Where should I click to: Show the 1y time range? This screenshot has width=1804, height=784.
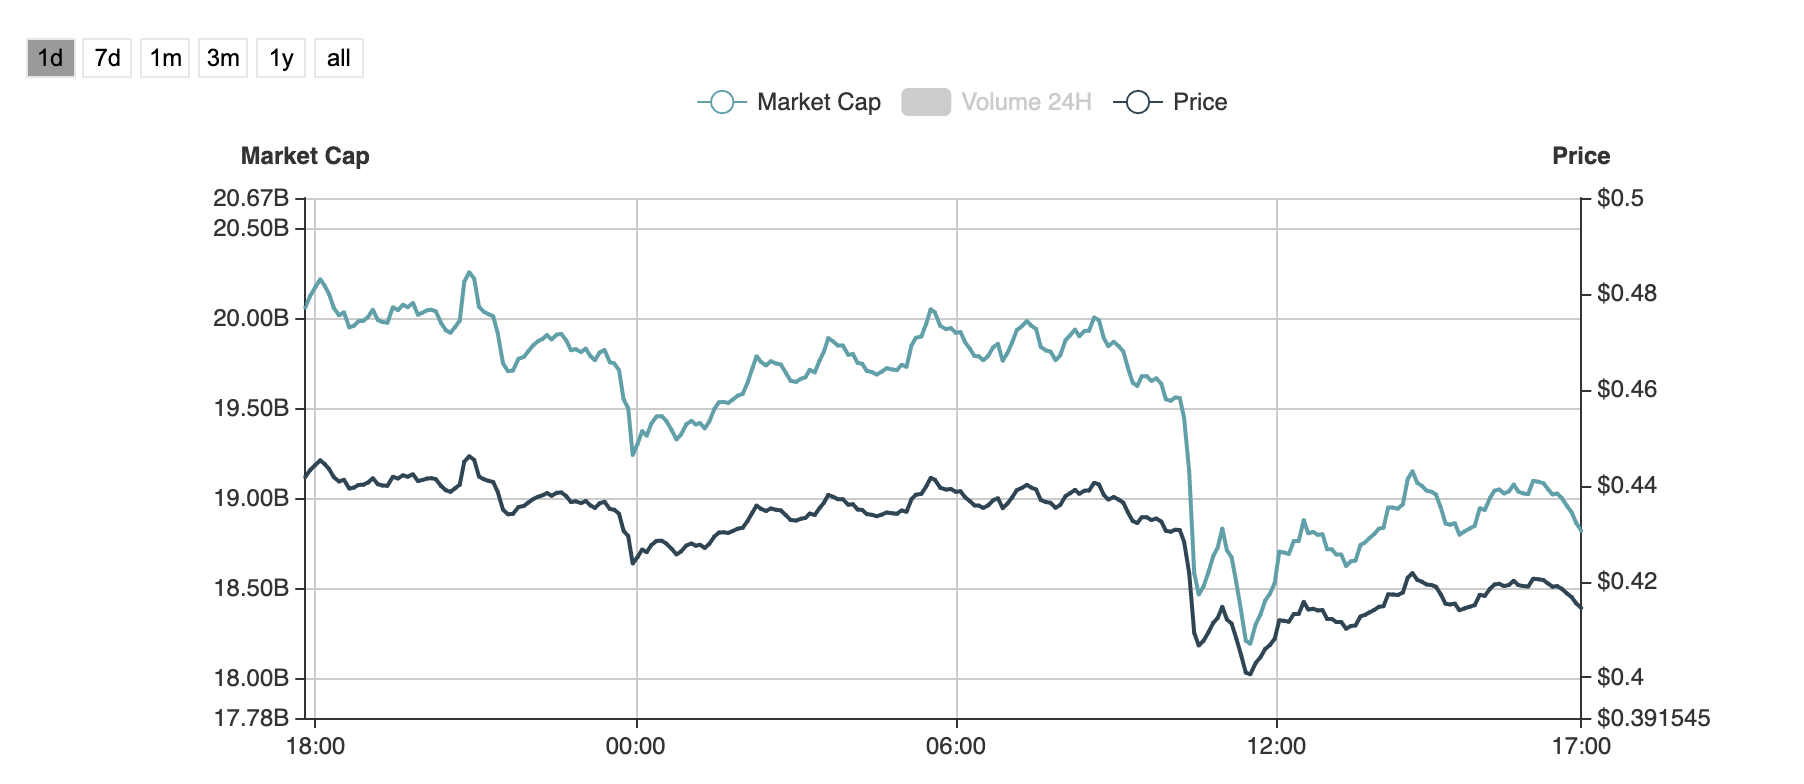(x=281, y=58)
